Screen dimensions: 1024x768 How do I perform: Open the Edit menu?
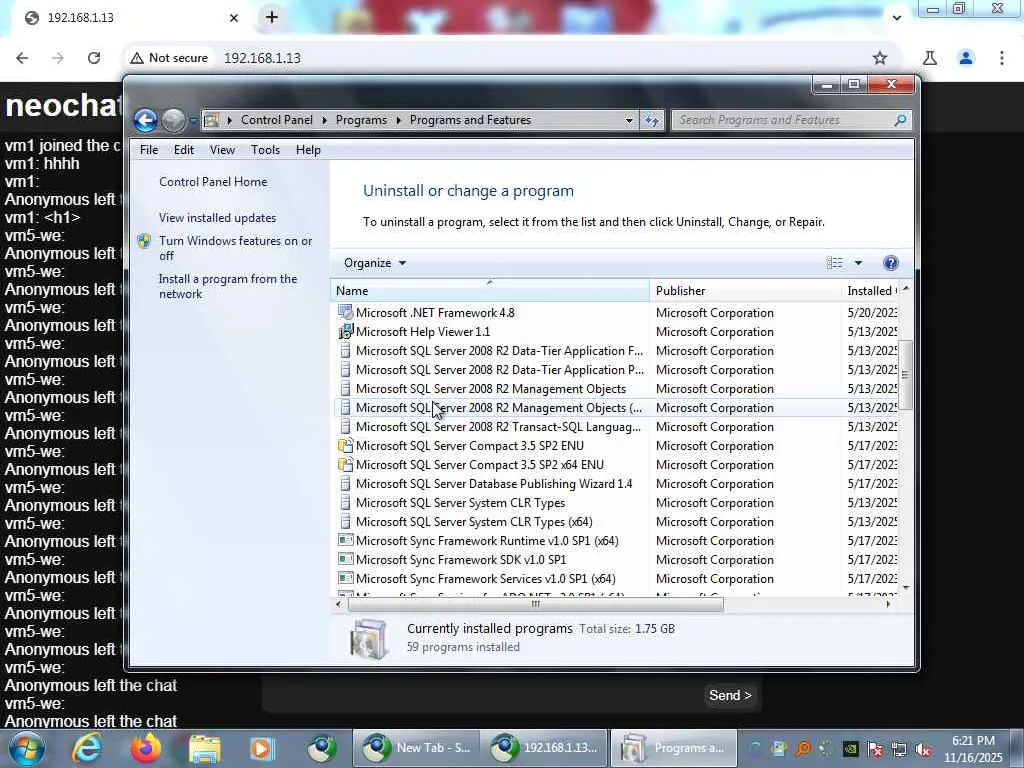pos(184,150)
